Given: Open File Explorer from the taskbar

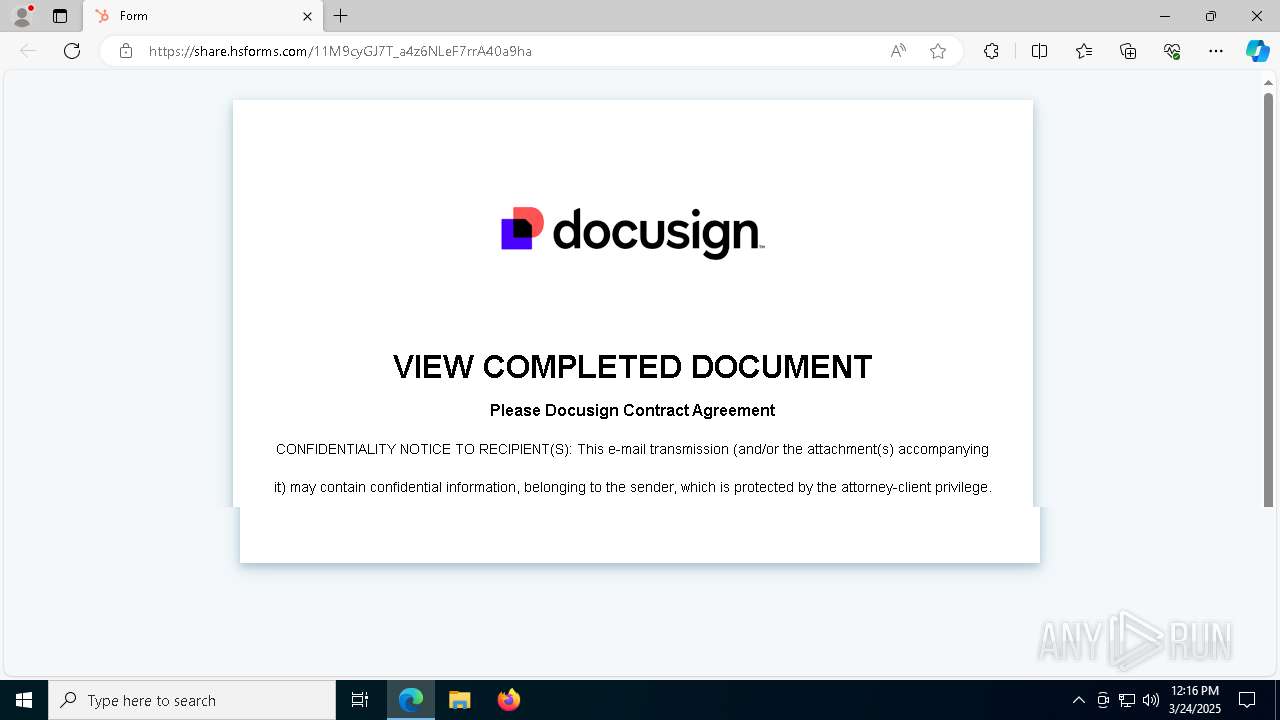Looking at the screenshot, I should (460, 700).
